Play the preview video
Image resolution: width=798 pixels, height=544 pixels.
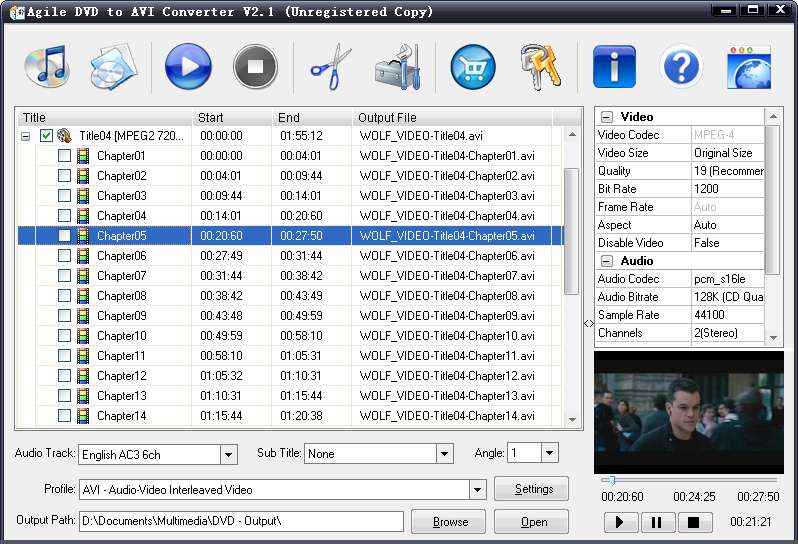(x=619, y=522)
